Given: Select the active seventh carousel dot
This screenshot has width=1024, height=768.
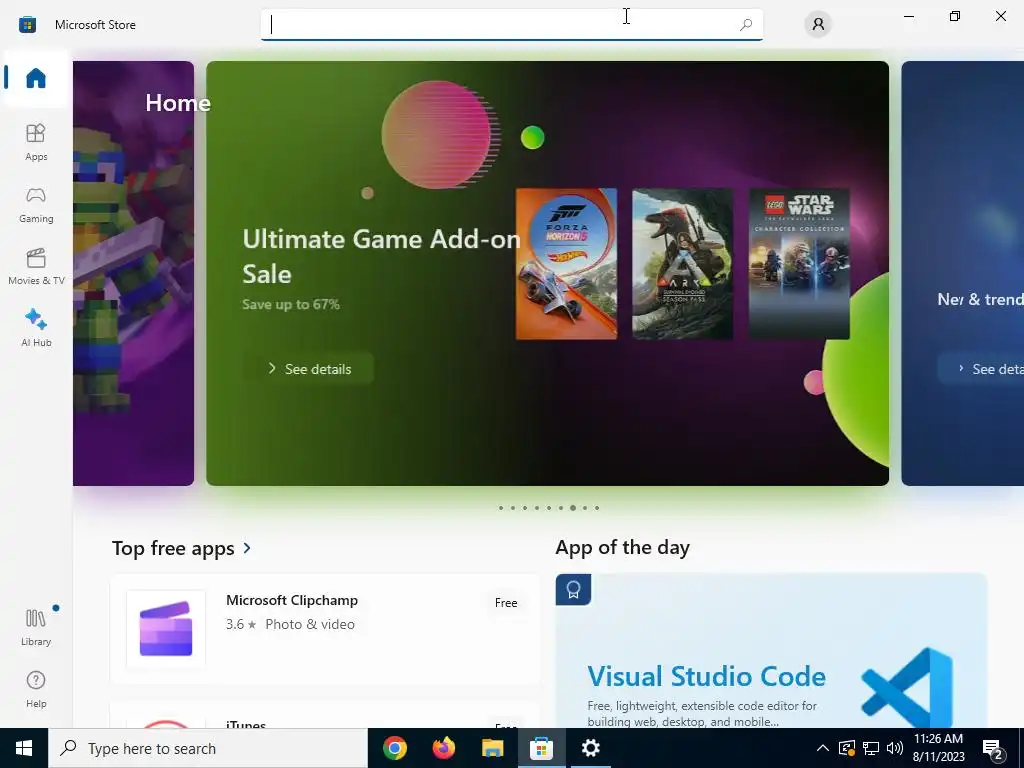Looking at the screenshot, I should [573, 507].
